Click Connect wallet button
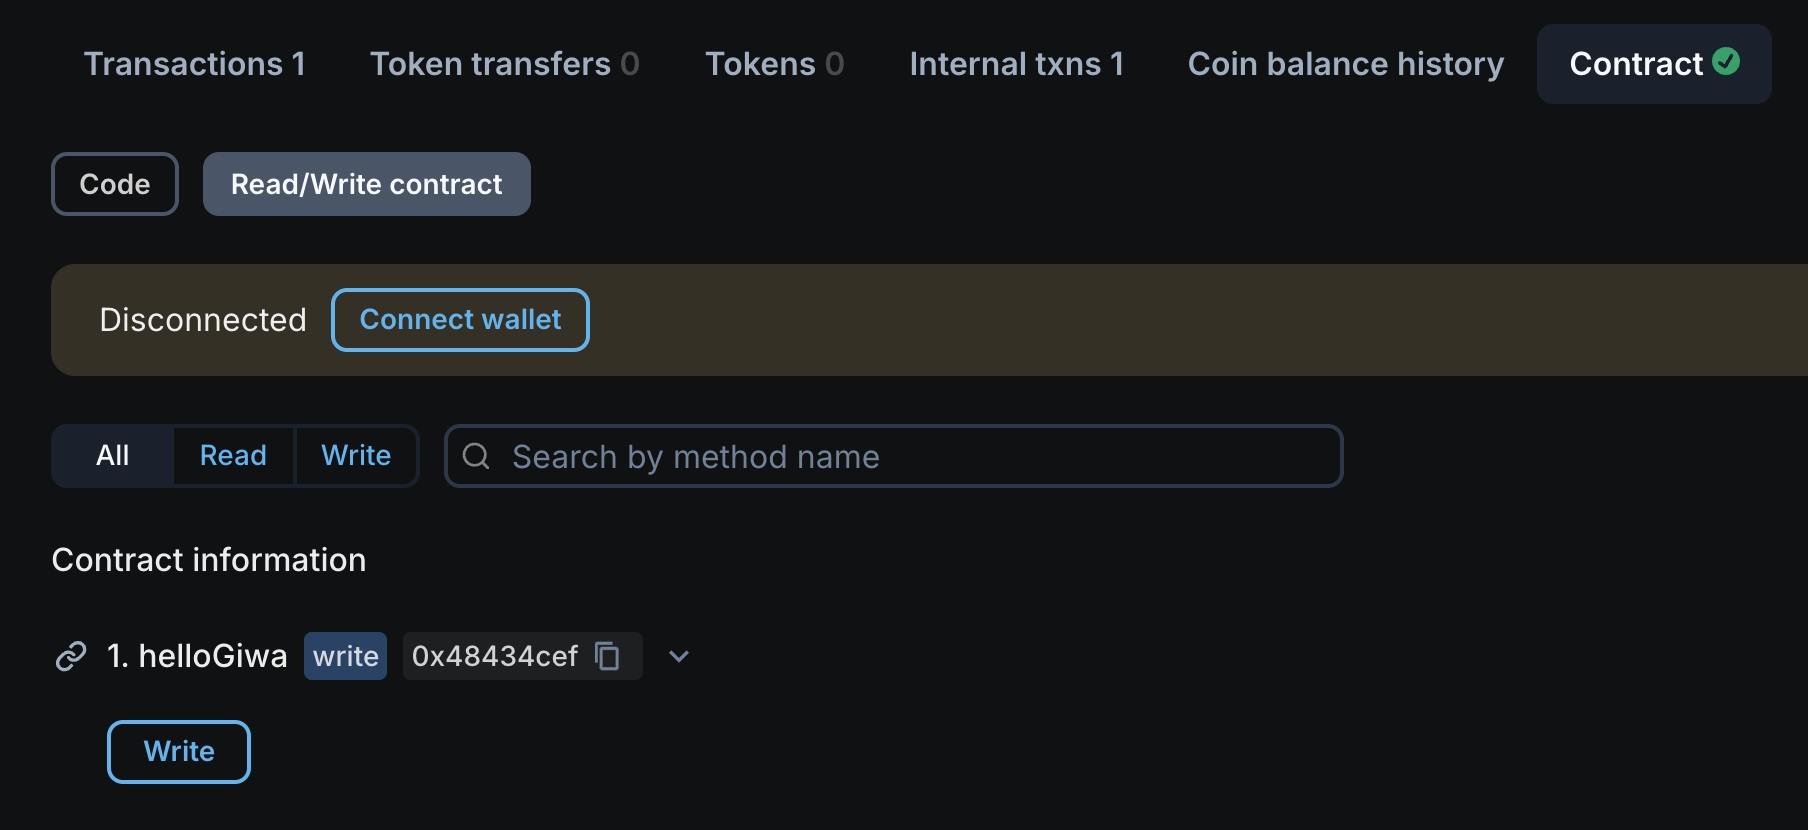 [x=460, y=320]
